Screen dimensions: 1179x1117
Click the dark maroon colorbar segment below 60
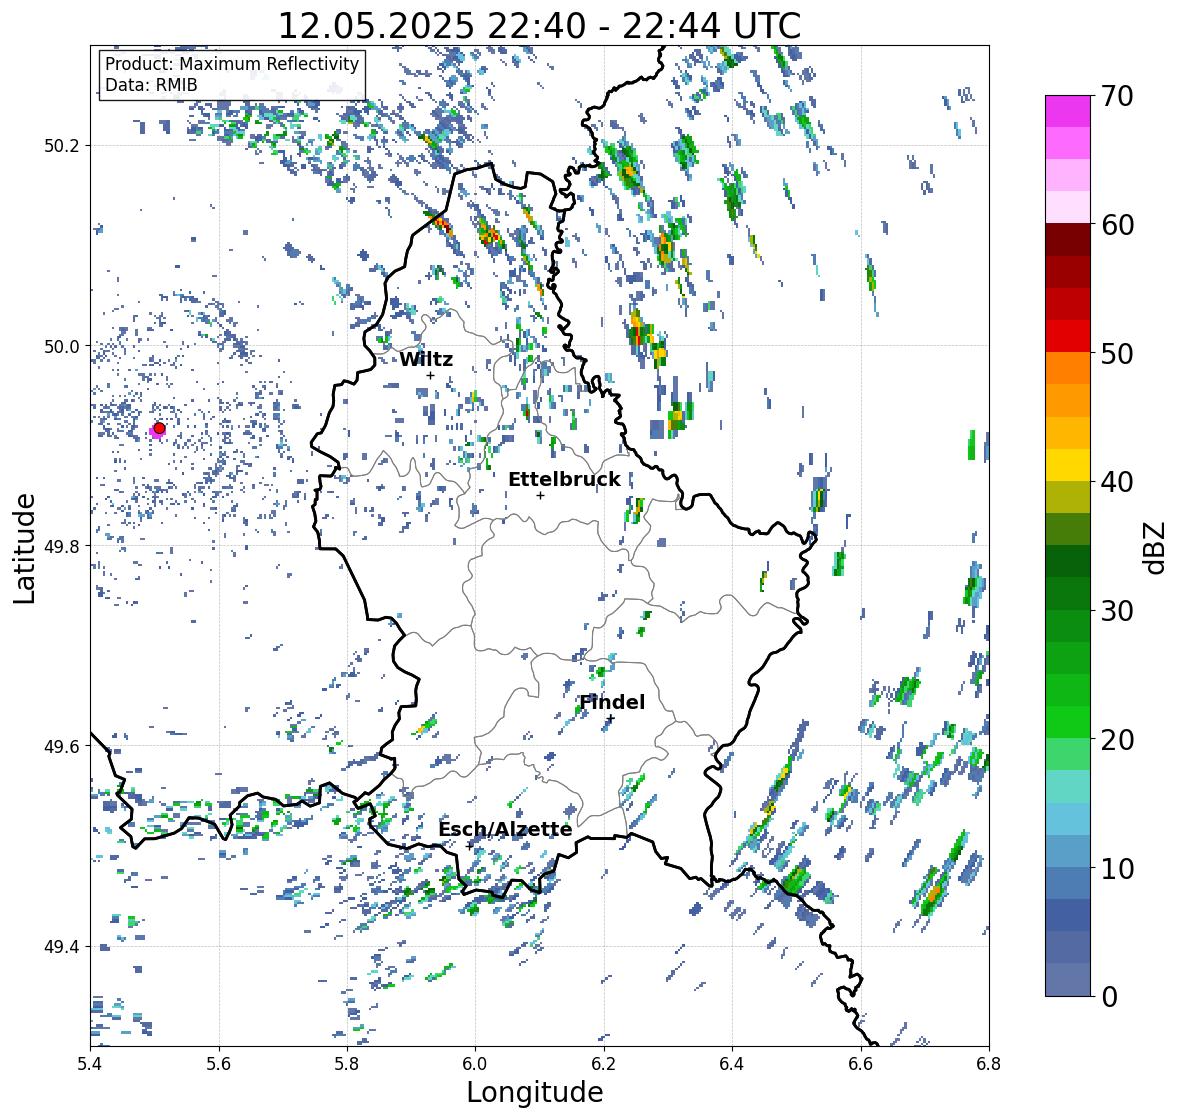coord(1068,240)
